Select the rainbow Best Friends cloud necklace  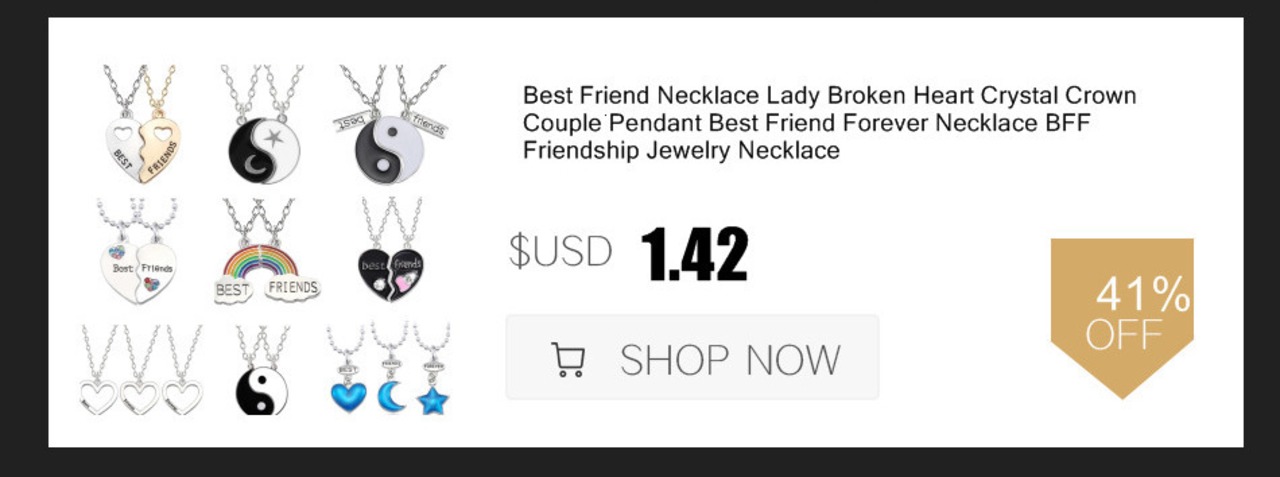pyautogui.click(x=266, y=251)
